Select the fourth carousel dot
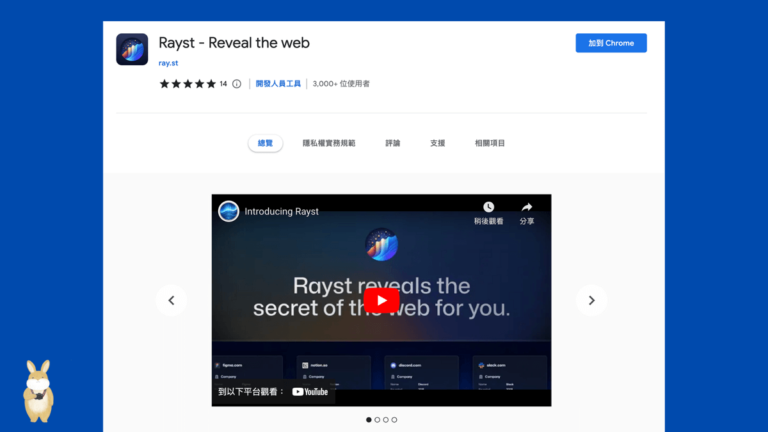 click(394, 420)
